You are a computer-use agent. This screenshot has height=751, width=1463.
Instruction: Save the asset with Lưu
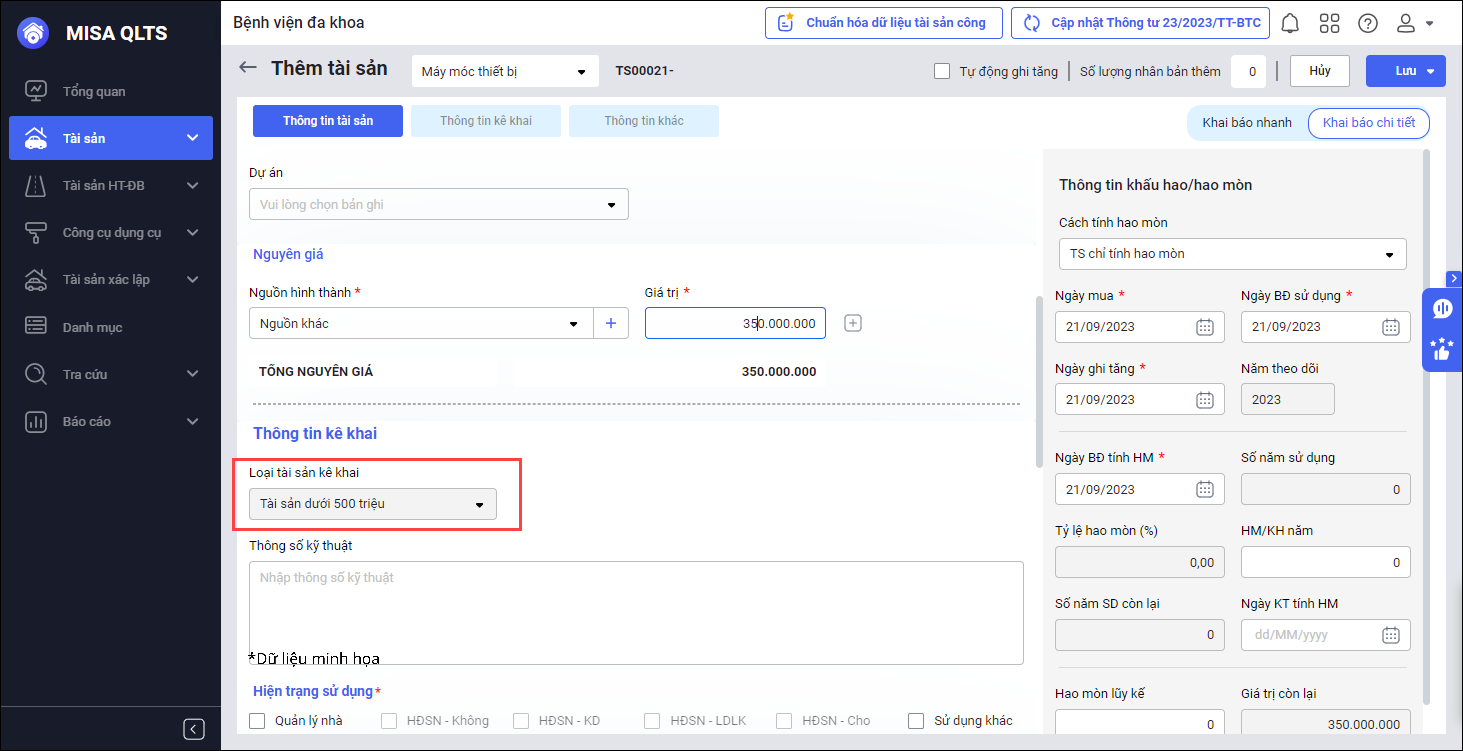click(1406, 71)
